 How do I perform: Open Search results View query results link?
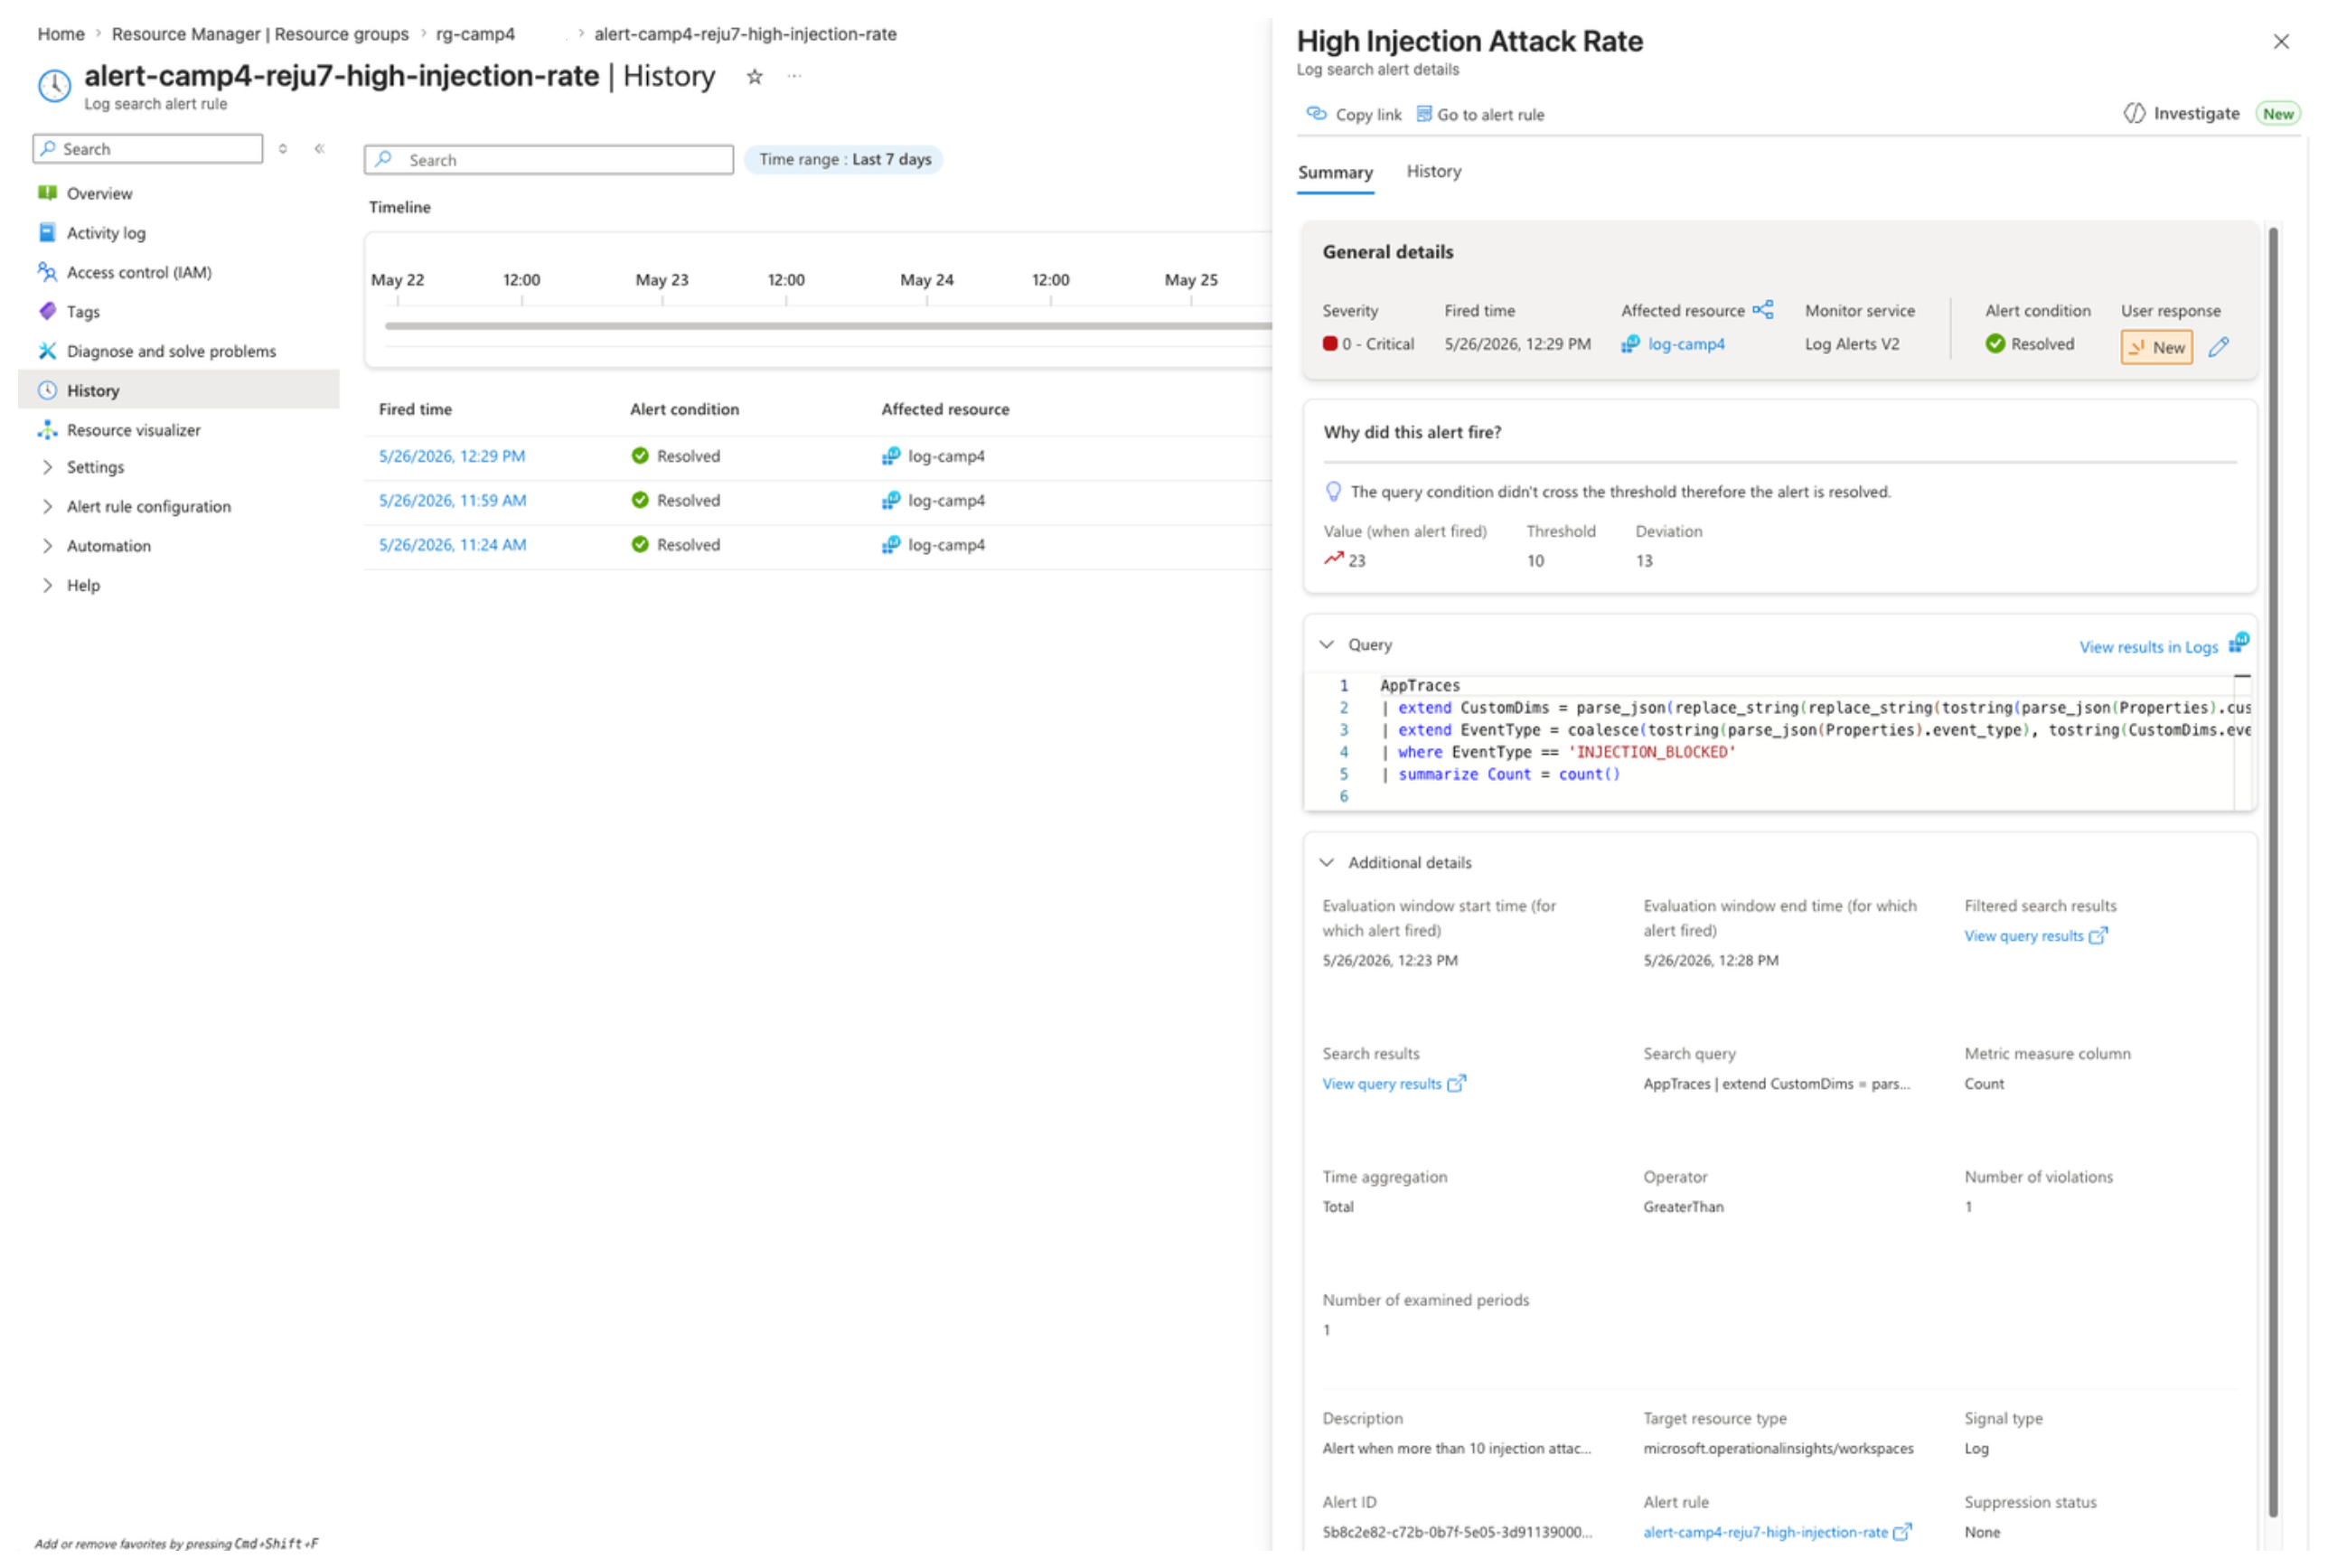click(x=1394, y=1085)
